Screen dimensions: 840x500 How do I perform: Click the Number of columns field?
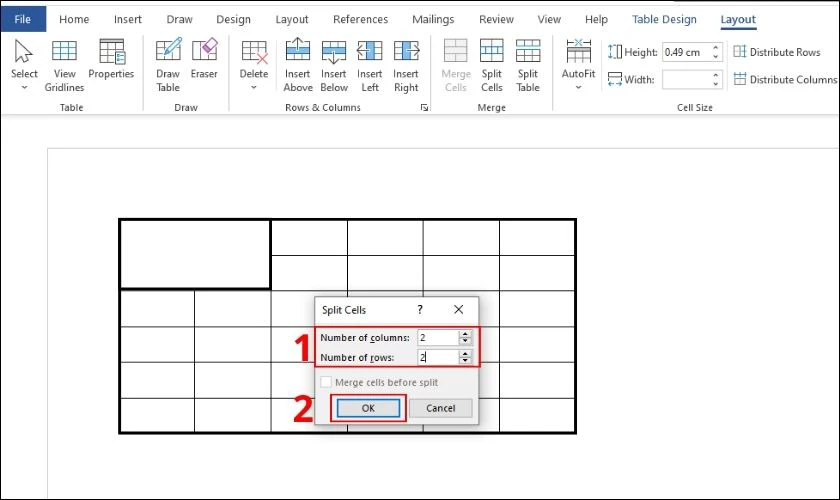pos(438,338)
